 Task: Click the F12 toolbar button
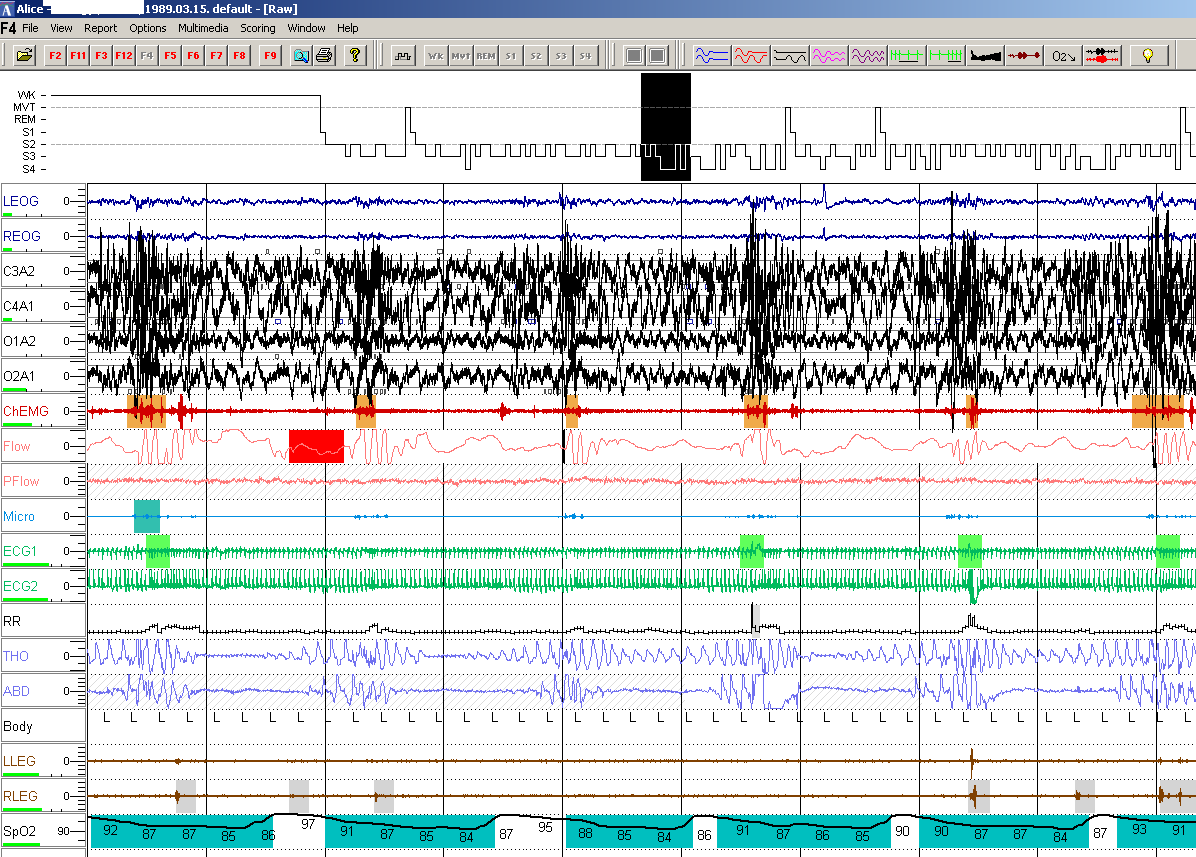[x=124, y=56]
